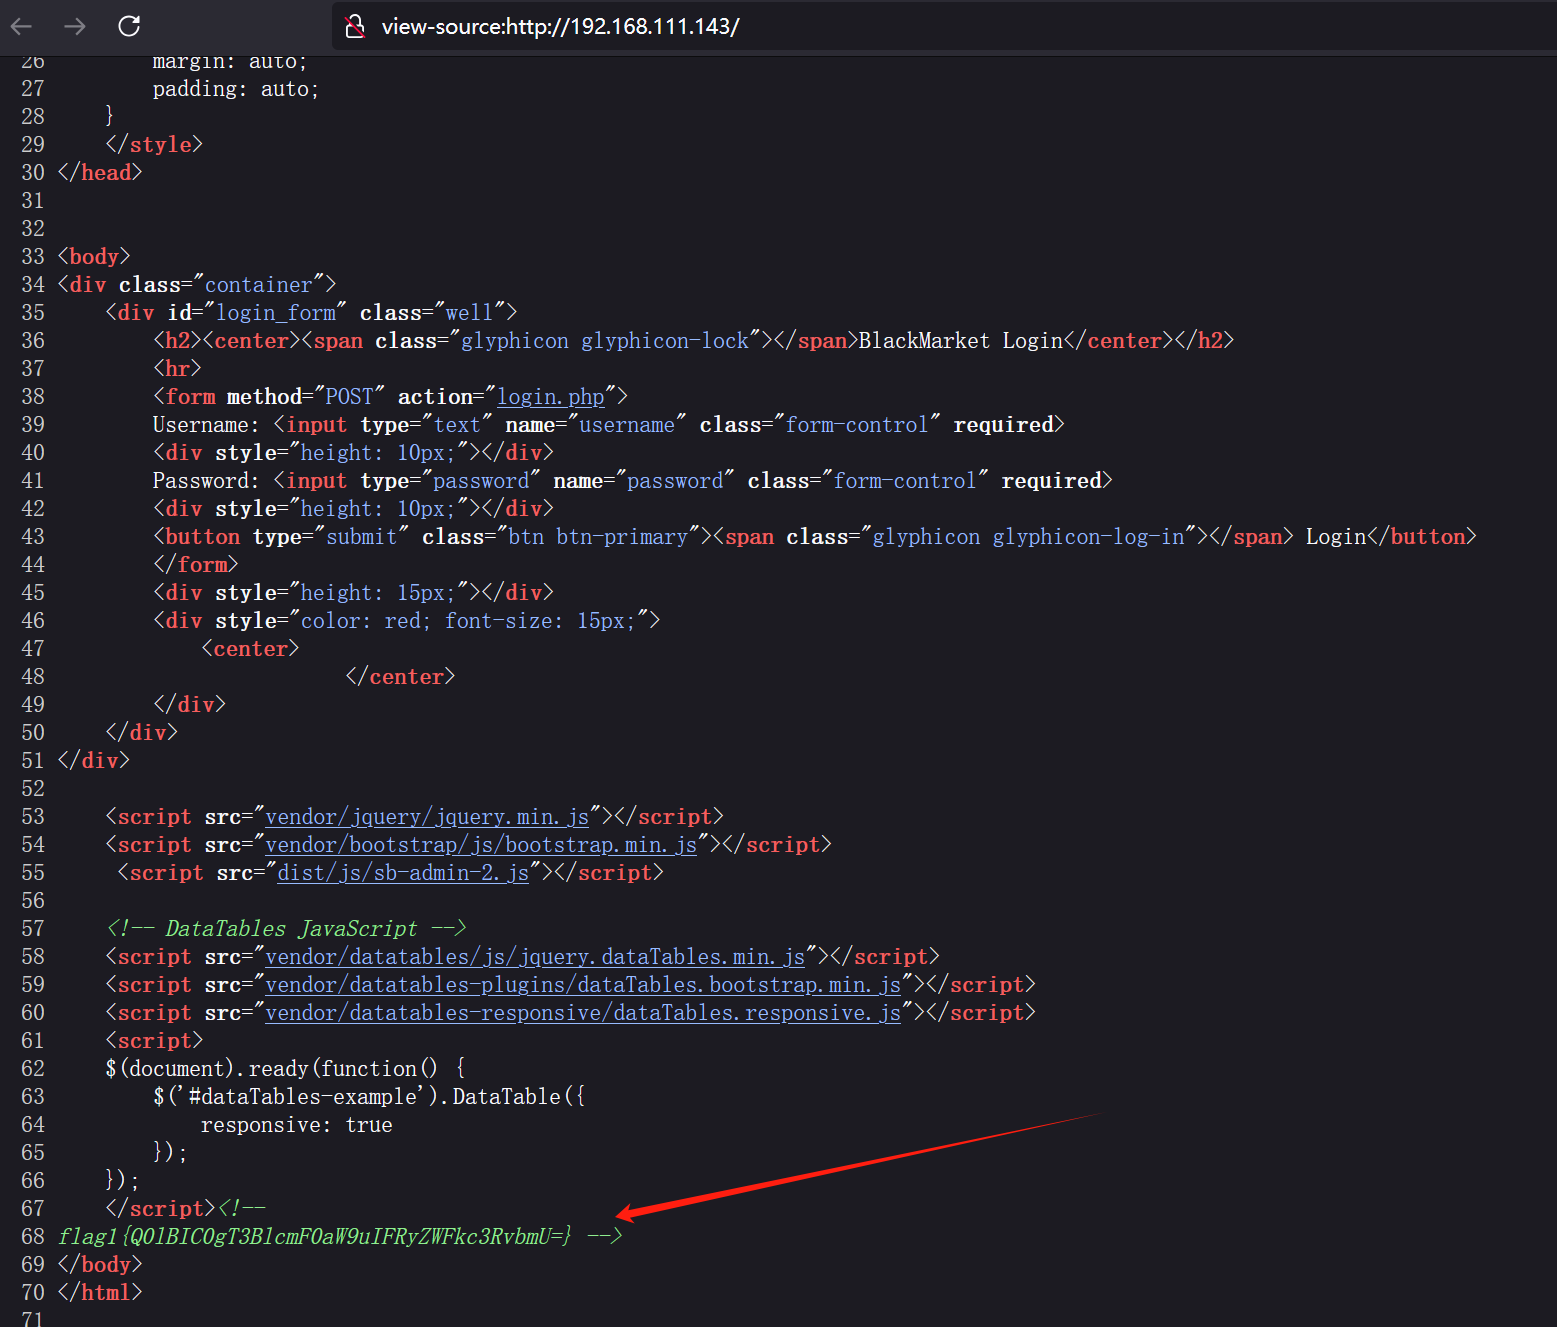This screenshot has width=1557, height=1327.
Task: Click the <hr> tag on line 37
Action: 177,369
